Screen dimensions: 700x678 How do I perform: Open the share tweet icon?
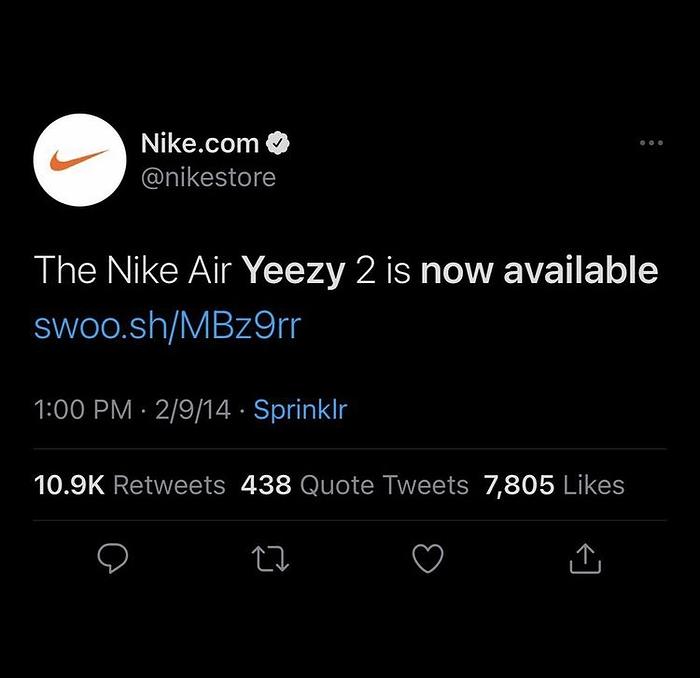pos(585,558)
